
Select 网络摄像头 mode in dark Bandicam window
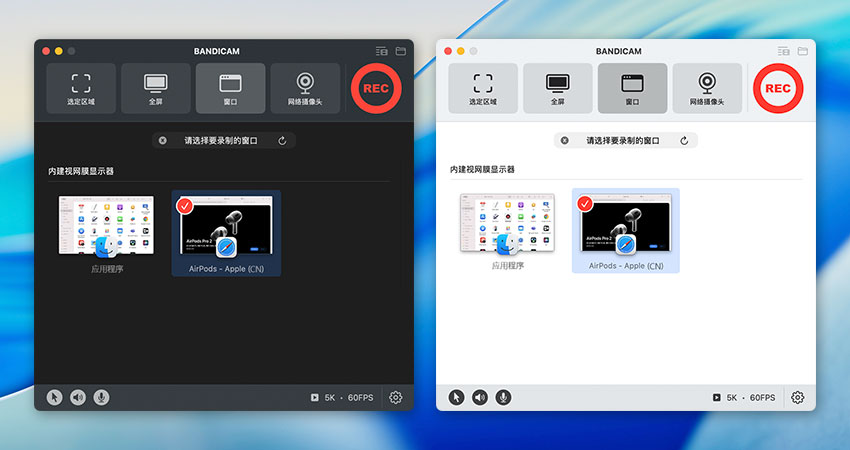pyautogui.click(x=305, y=88)
